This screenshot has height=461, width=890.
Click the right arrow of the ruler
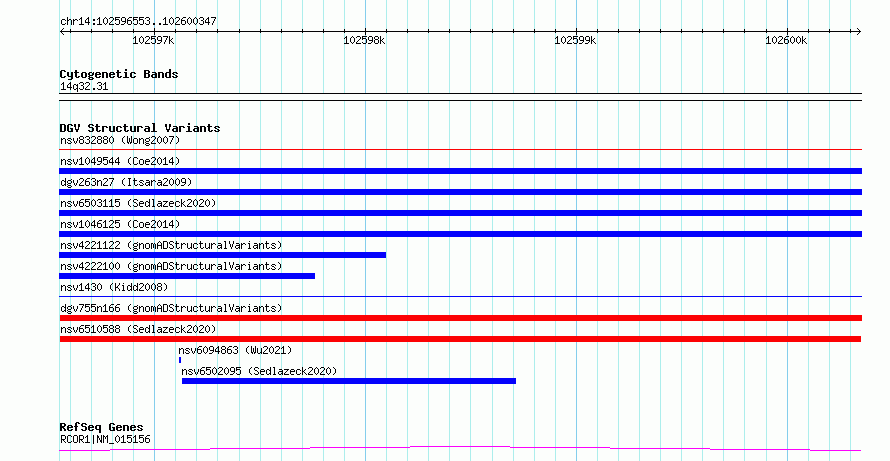point(859,32)
